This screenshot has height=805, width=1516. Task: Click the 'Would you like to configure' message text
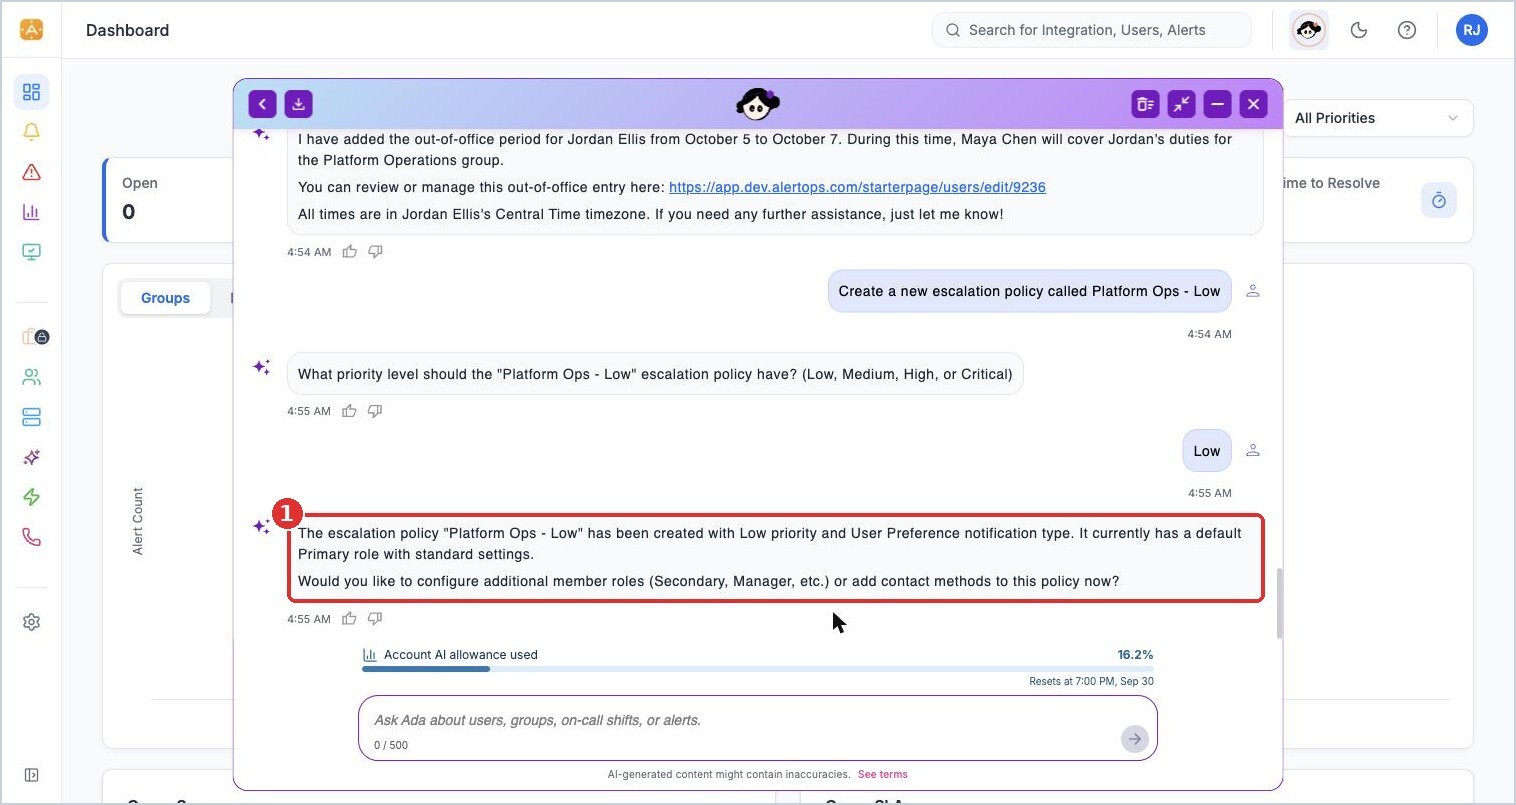(708, 581)
